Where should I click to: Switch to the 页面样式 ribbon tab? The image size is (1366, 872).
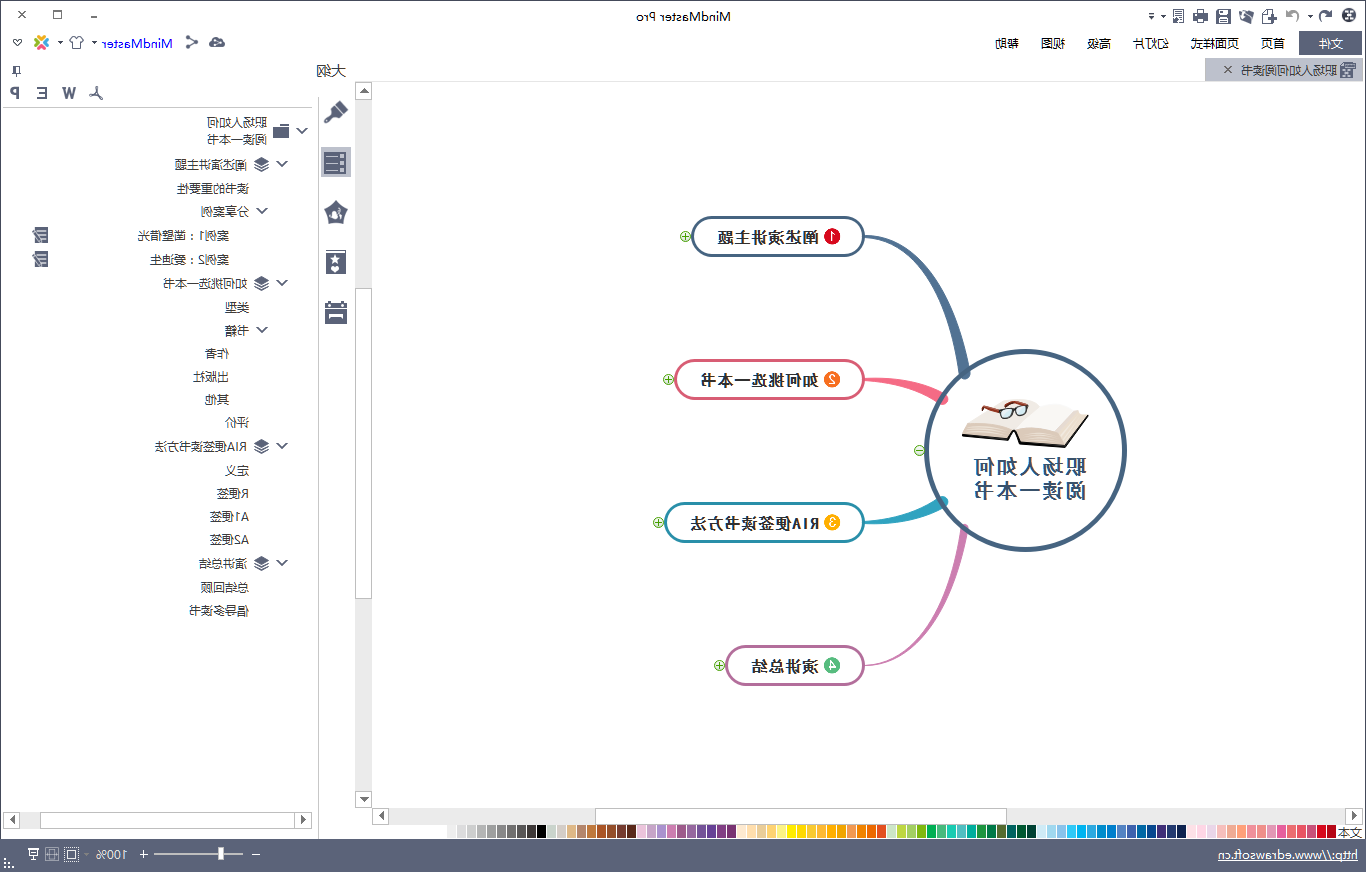click(x=1213, y=43)
